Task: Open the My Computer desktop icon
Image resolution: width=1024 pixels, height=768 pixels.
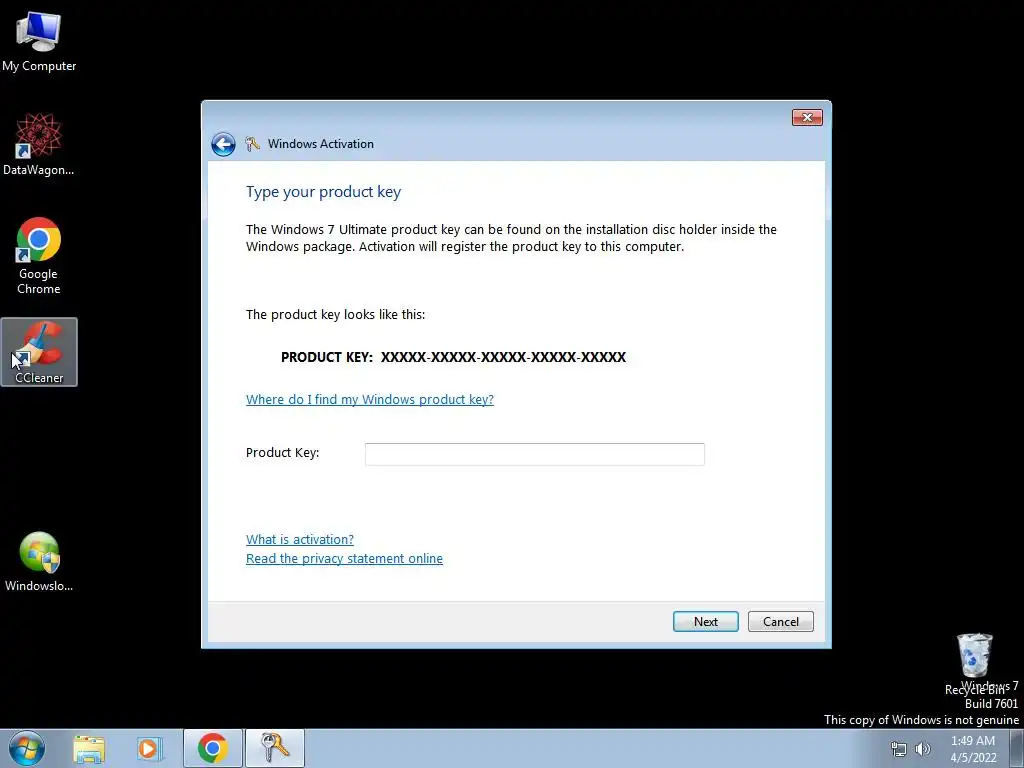Action: pyautogui.click(x=39, y=40)
